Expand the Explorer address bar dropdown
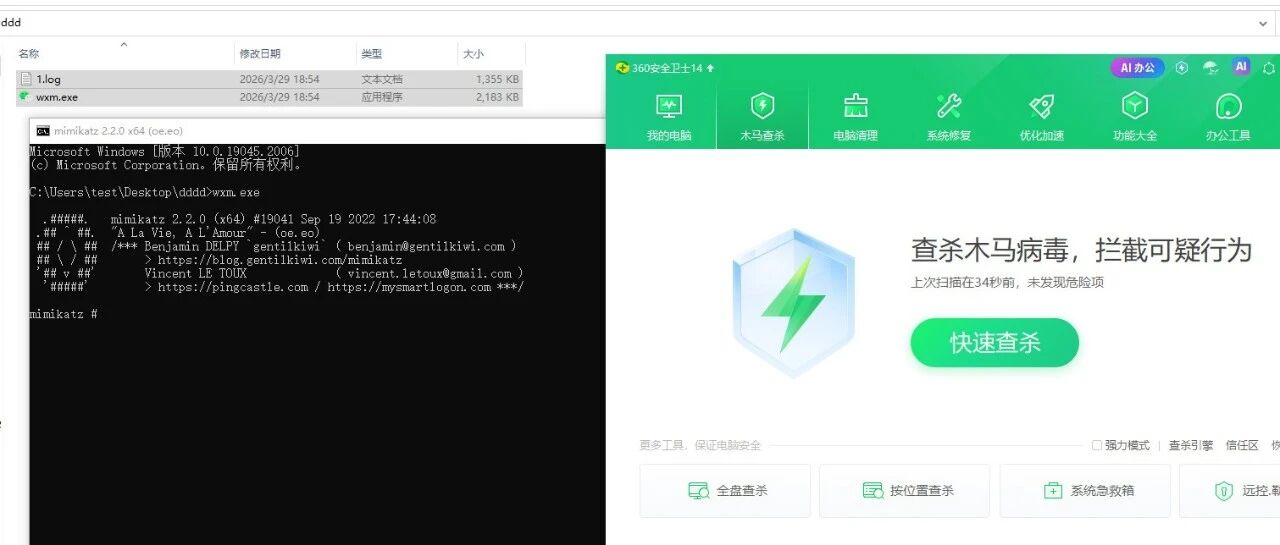Screen dimensions: 1280x545 click(1265, 22)
